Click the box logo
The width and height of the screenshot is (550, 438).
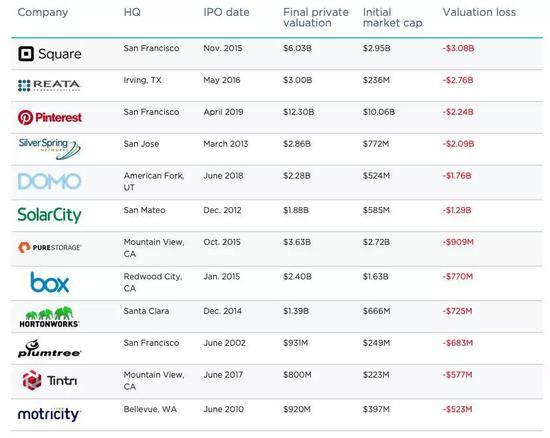49,282
